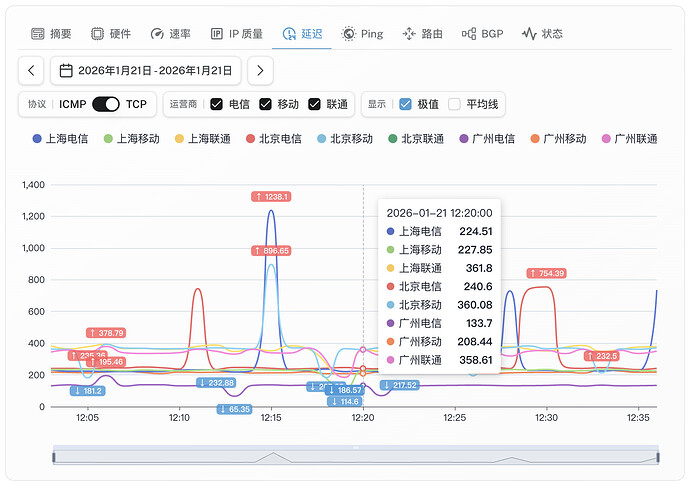Click the 754.39 peak marker label

click(x=547, y=273)
